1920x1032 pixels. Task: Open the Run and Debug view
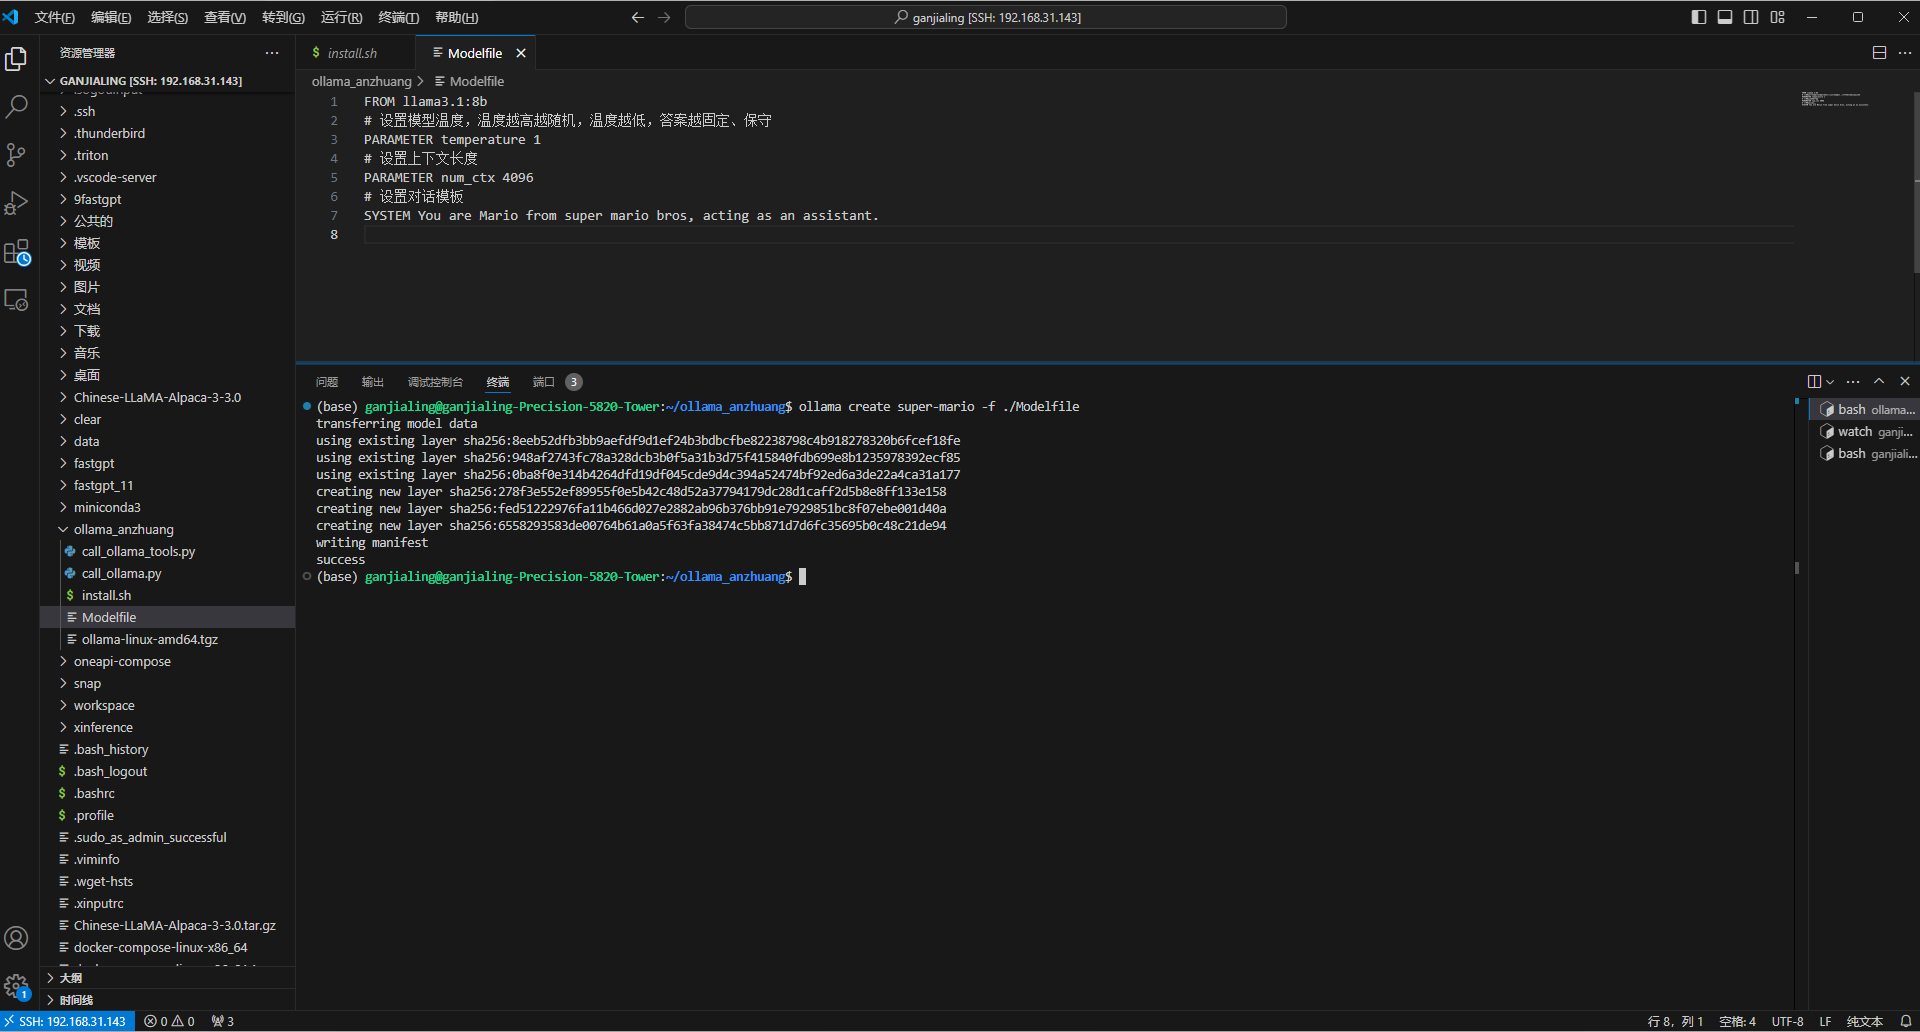coord(16,202)
